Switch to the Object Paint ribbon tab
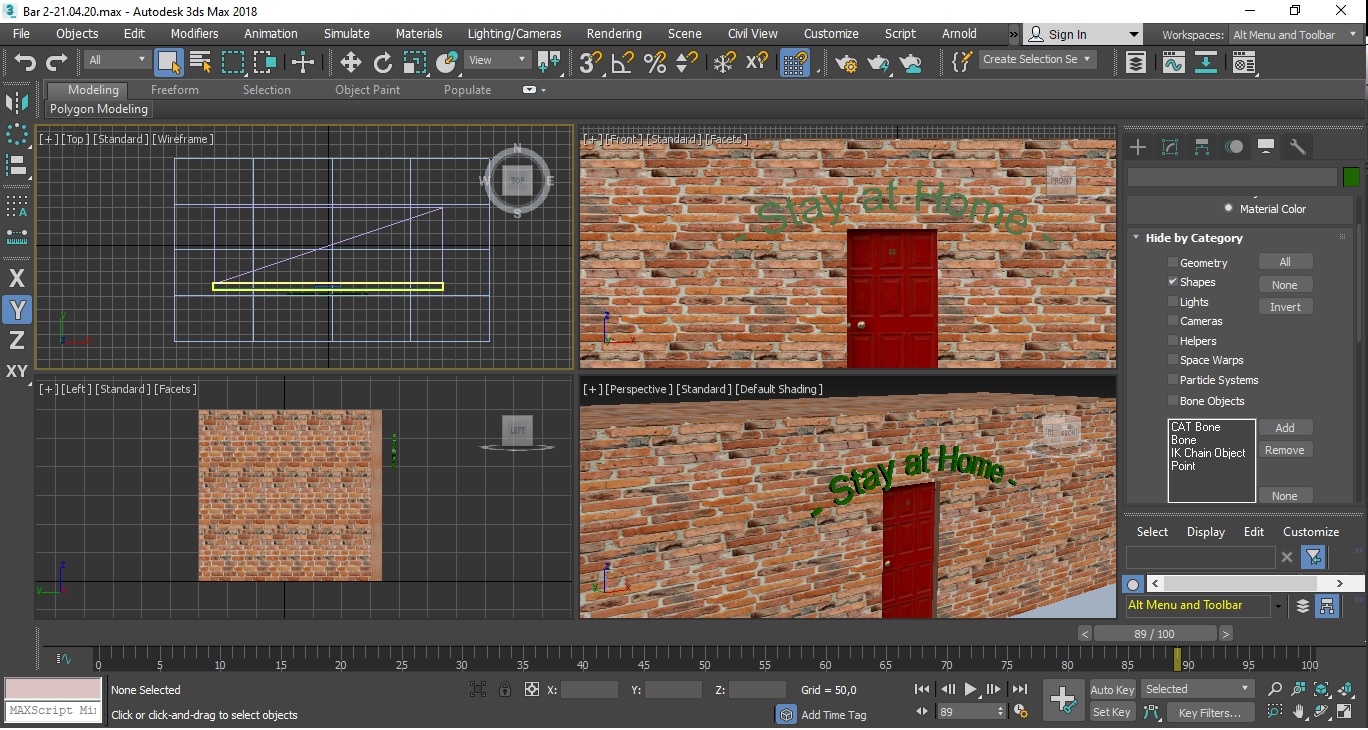The width and height of the screenshot is (1368, 730). click(x=367, y=89)
